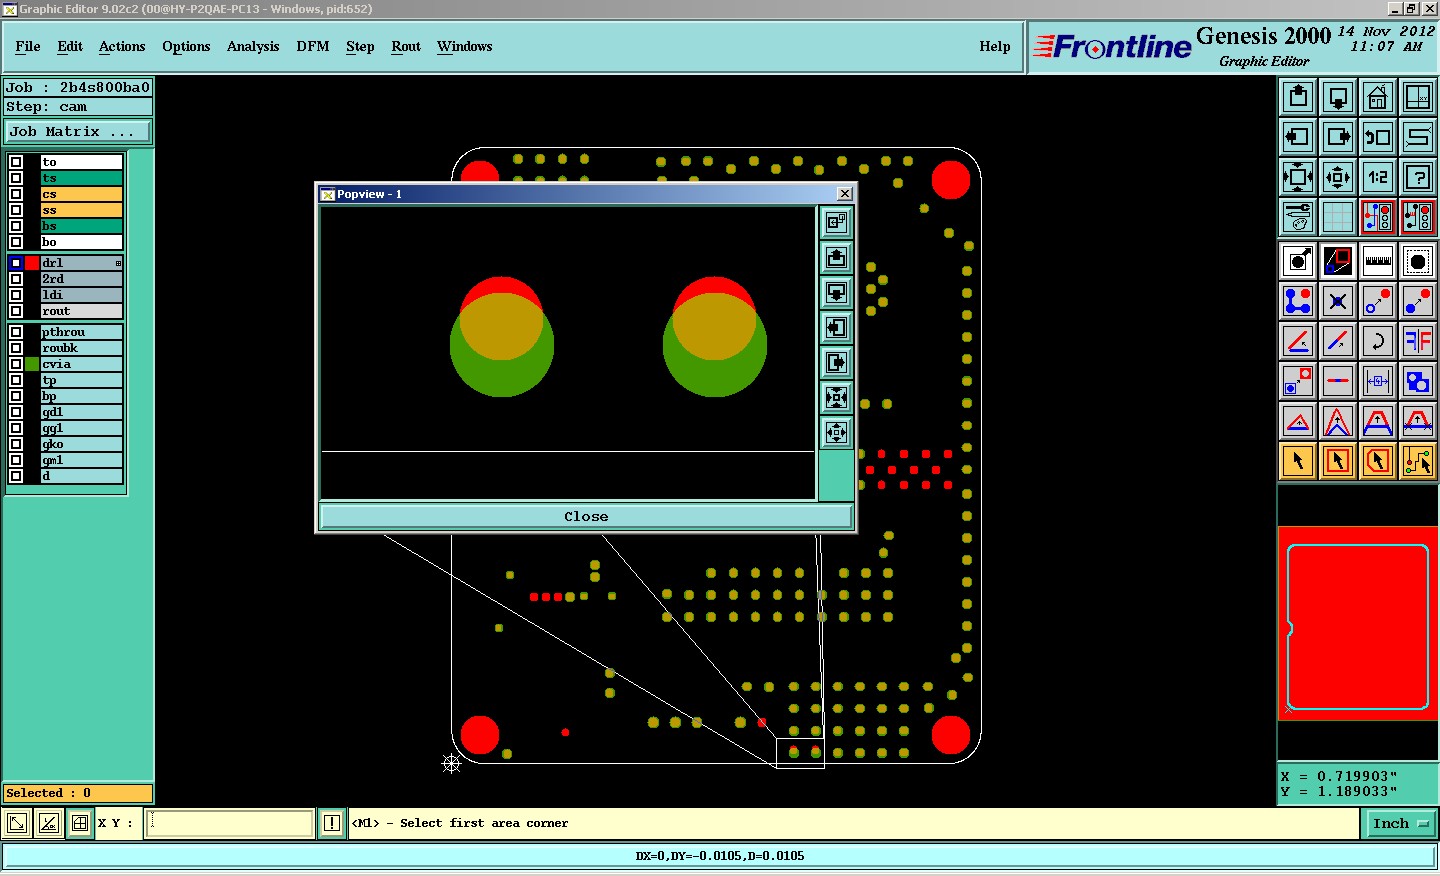Click the exclamation mark button near coordinates

click(x=332, y=823)
